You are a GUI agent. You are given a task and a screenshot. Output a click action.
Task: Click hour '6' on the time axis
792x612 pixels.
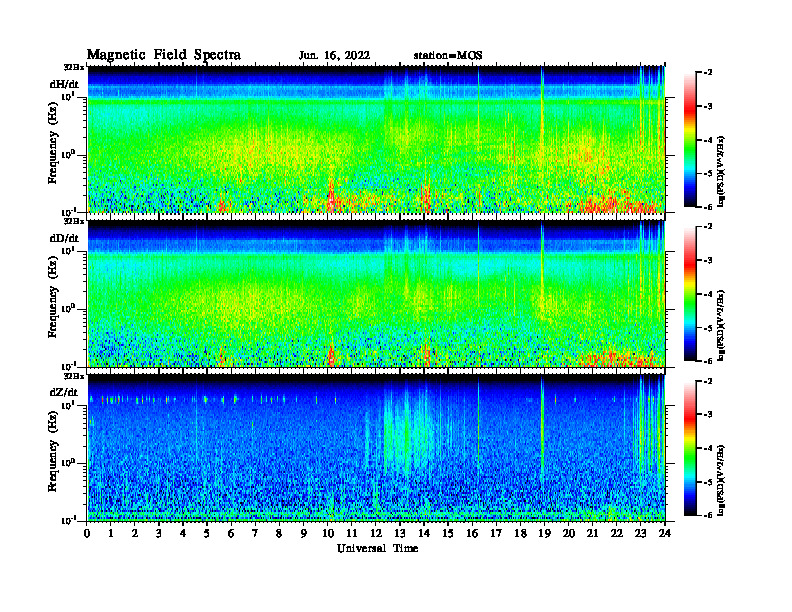231,533
